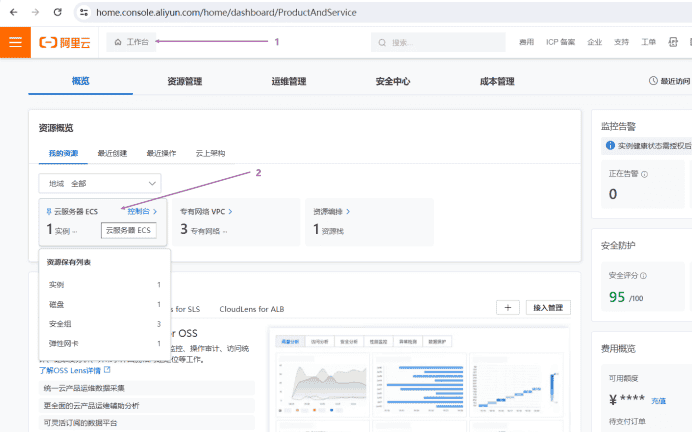The height and width of the screenshot is (432, 692).
Task: Click the search input box
Action: click(x=440, y=42)
